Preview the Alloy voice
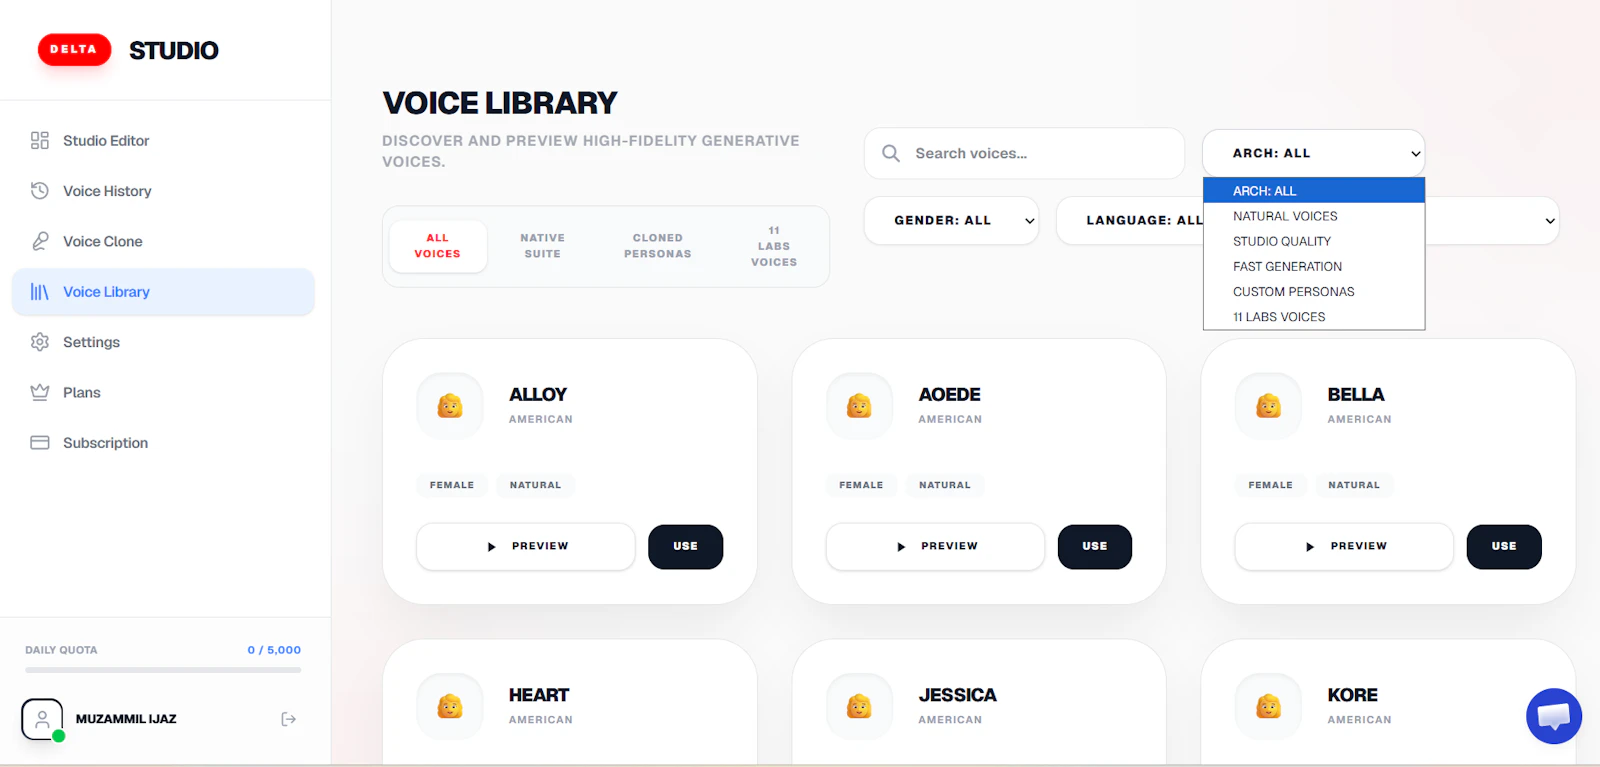Image resolution: width=1600 pixels, height=767 pixels. click(x=526, y=547)
